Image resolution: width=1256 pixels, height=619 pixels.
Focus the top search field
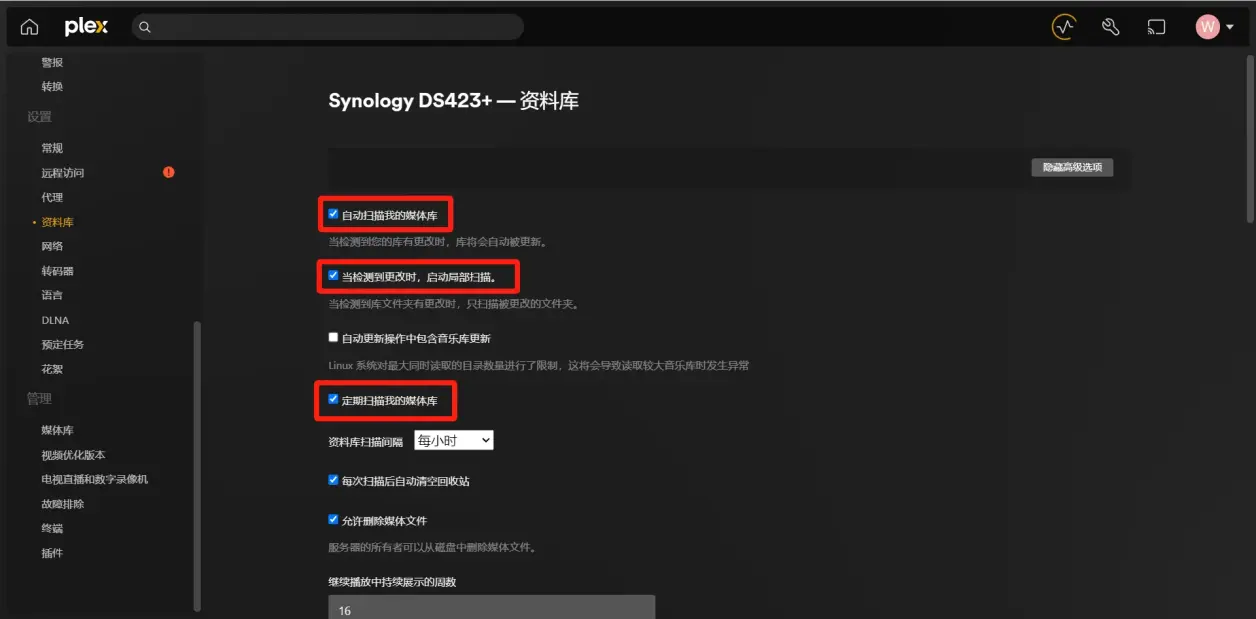[x=328, y=27]
